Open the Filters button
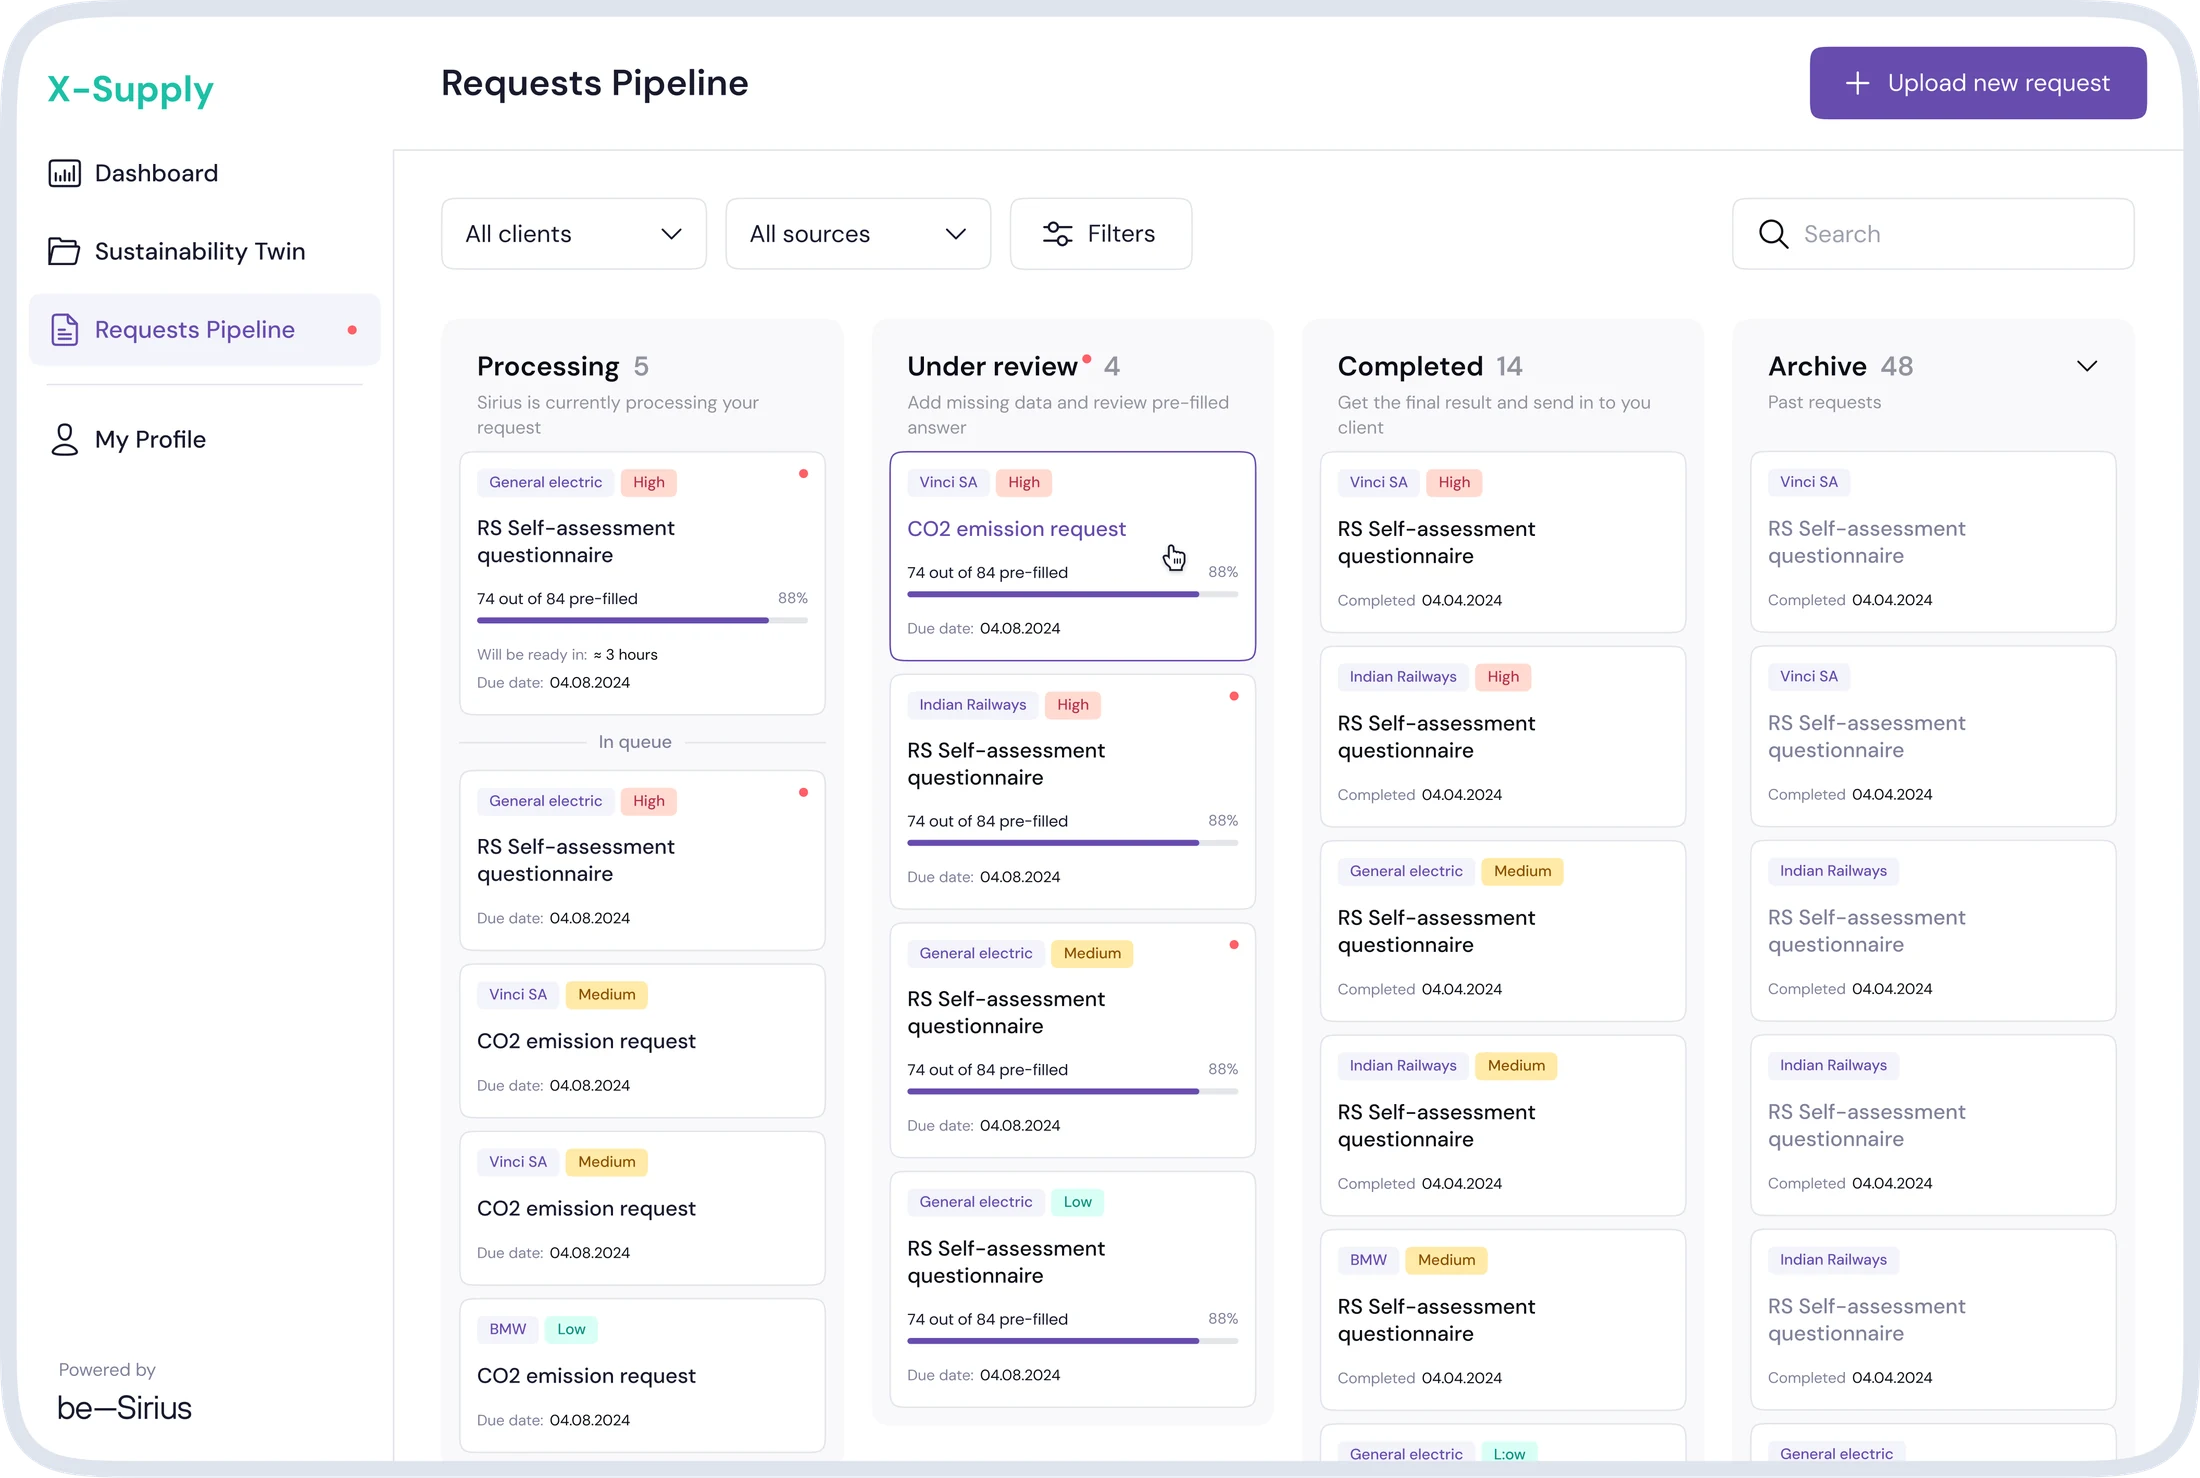2200x1478 pixels. [1101, 234]
